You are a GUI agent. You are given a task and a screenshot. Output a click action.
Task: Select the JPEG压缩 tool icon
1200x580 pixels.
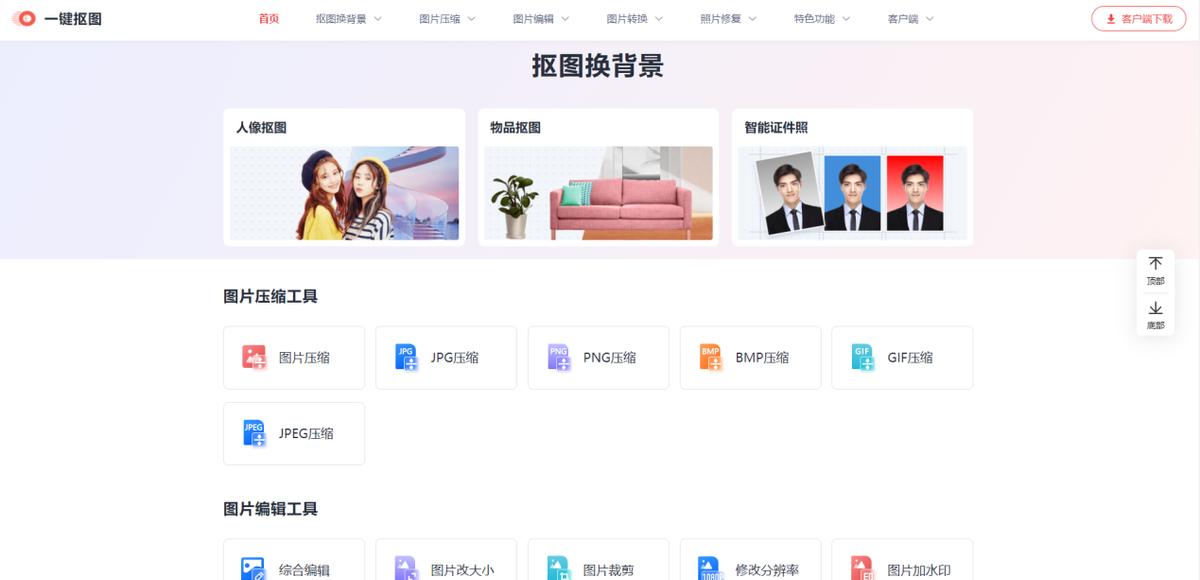[x=253, y=433]
